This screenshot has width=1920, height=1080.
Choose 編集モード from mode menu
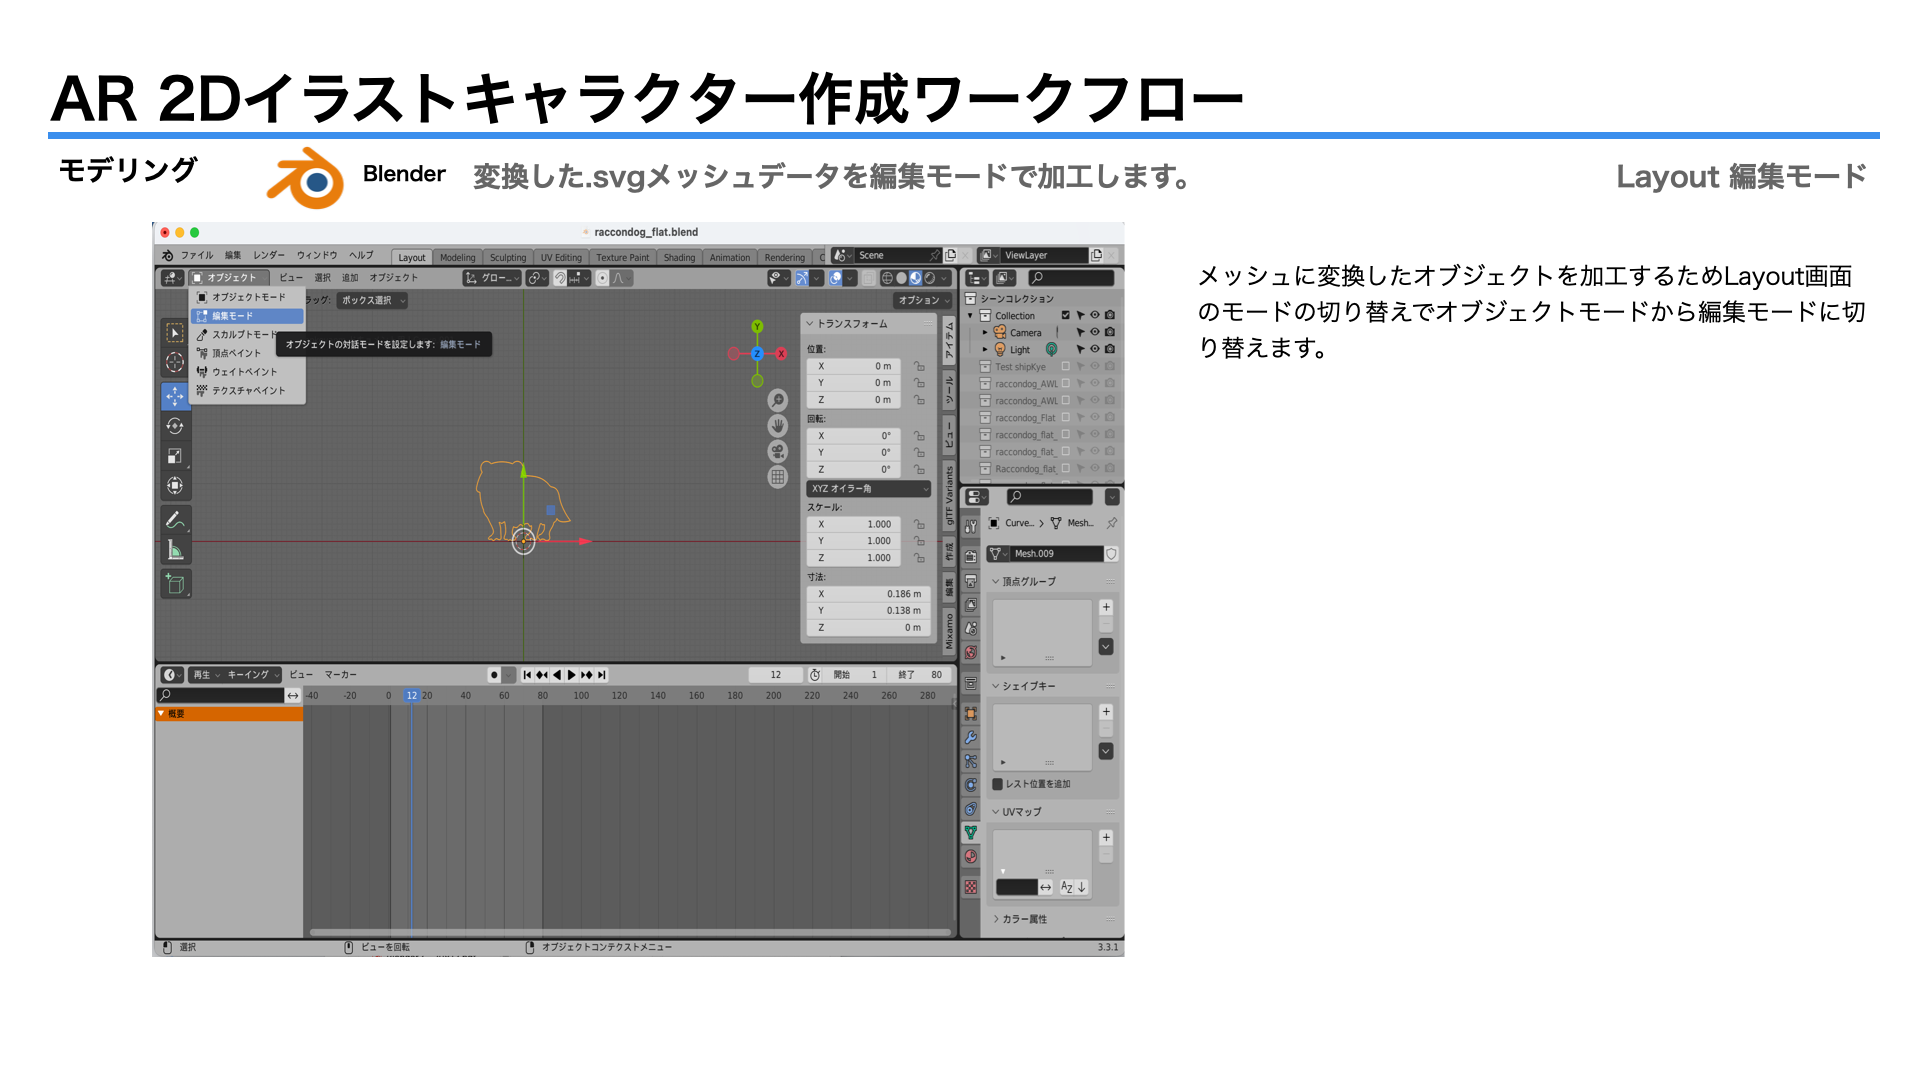point(247,316)
